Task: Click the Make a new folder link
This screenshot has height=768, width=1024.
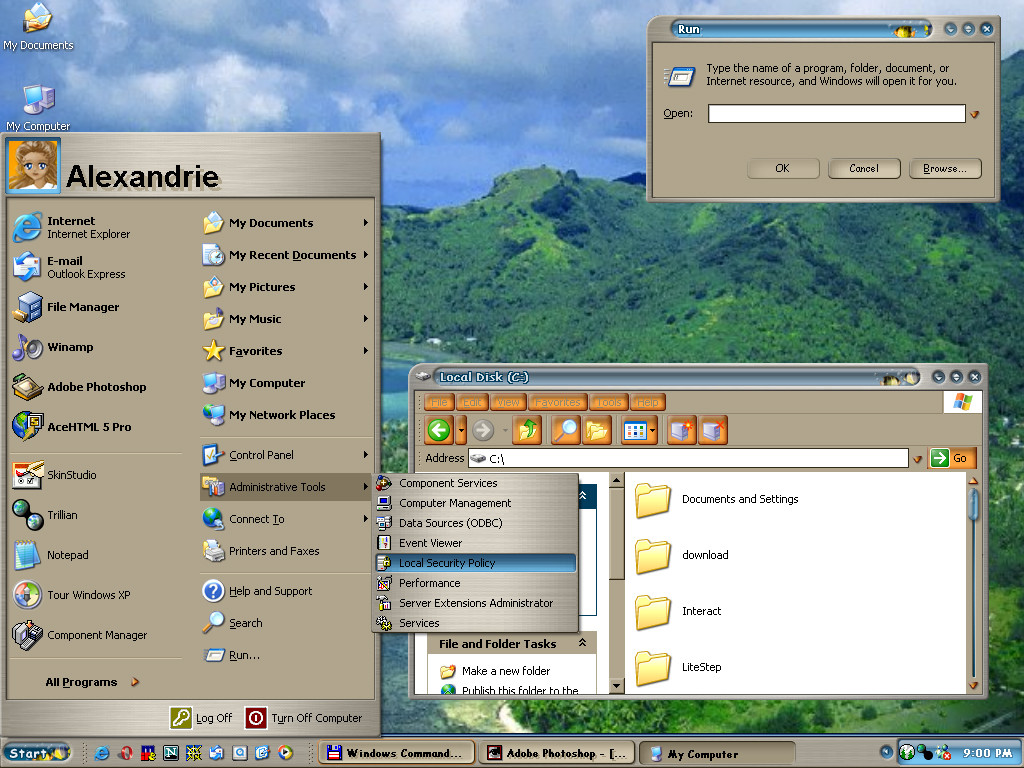Action: 506,671
